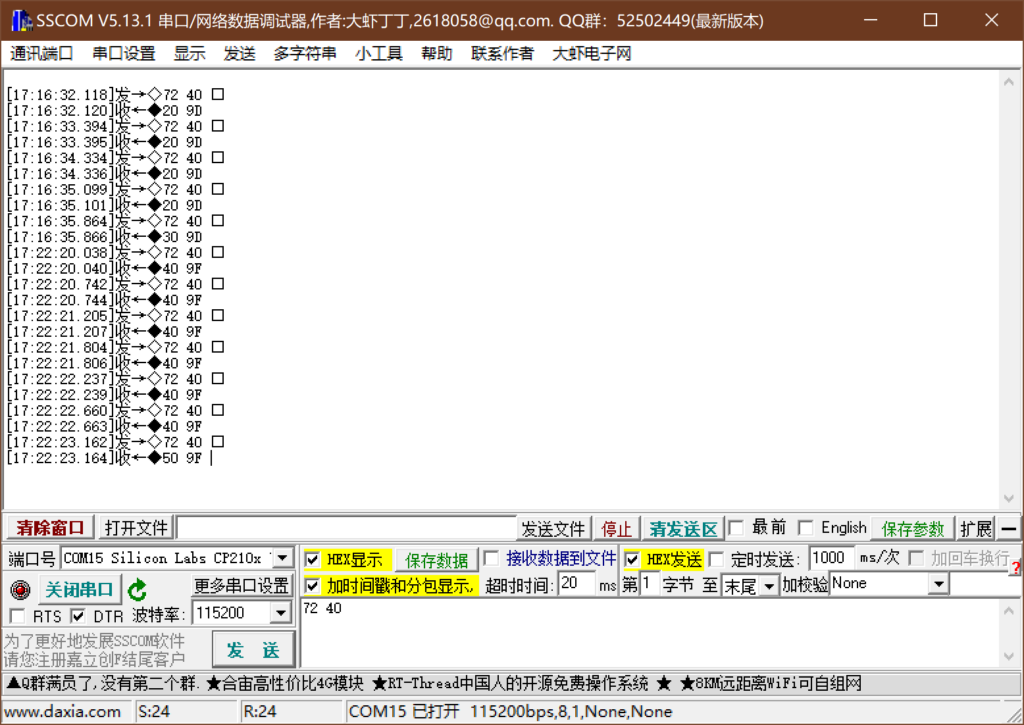The height and width of the screenshot is (725, 1024).
Task: Click the 超时时间 timeout input field
Action: [577, 584]
